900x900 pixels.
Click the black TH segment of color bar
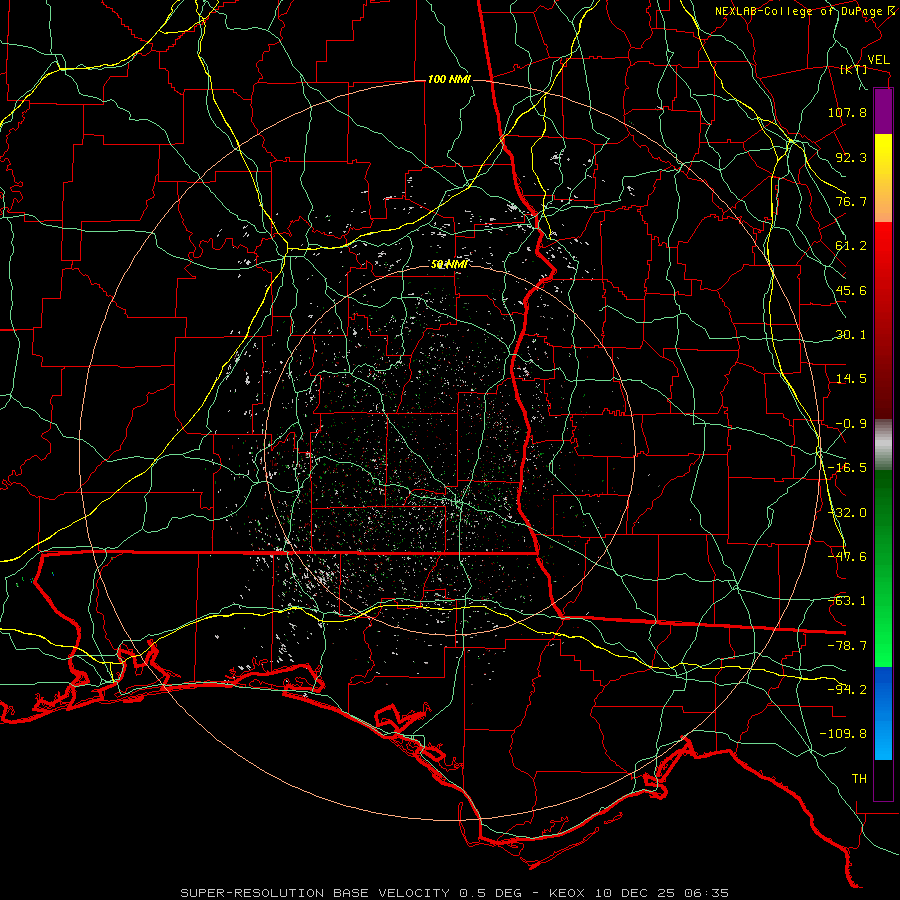pos(883,780)
